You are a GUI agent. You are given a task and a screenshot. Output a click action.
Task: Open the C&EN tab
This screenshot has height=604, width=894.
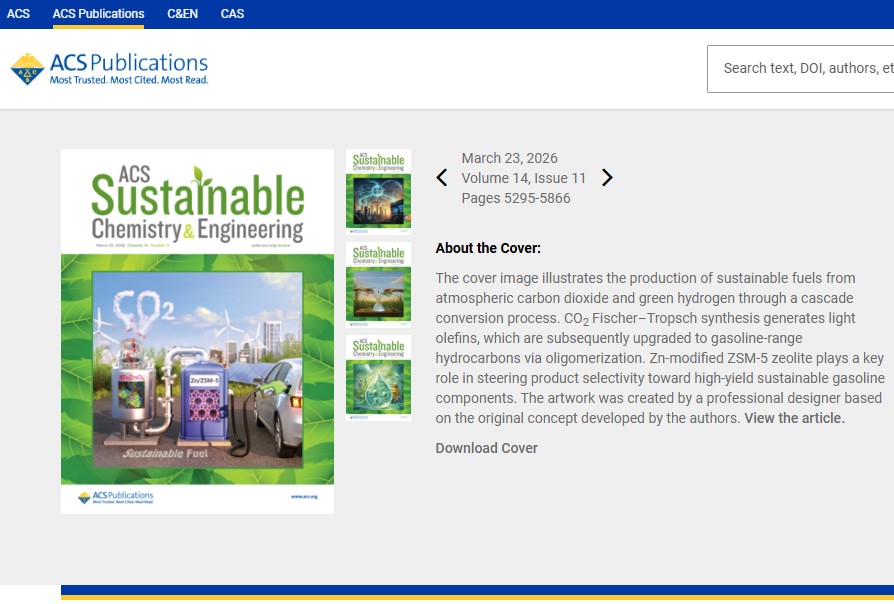182,14
